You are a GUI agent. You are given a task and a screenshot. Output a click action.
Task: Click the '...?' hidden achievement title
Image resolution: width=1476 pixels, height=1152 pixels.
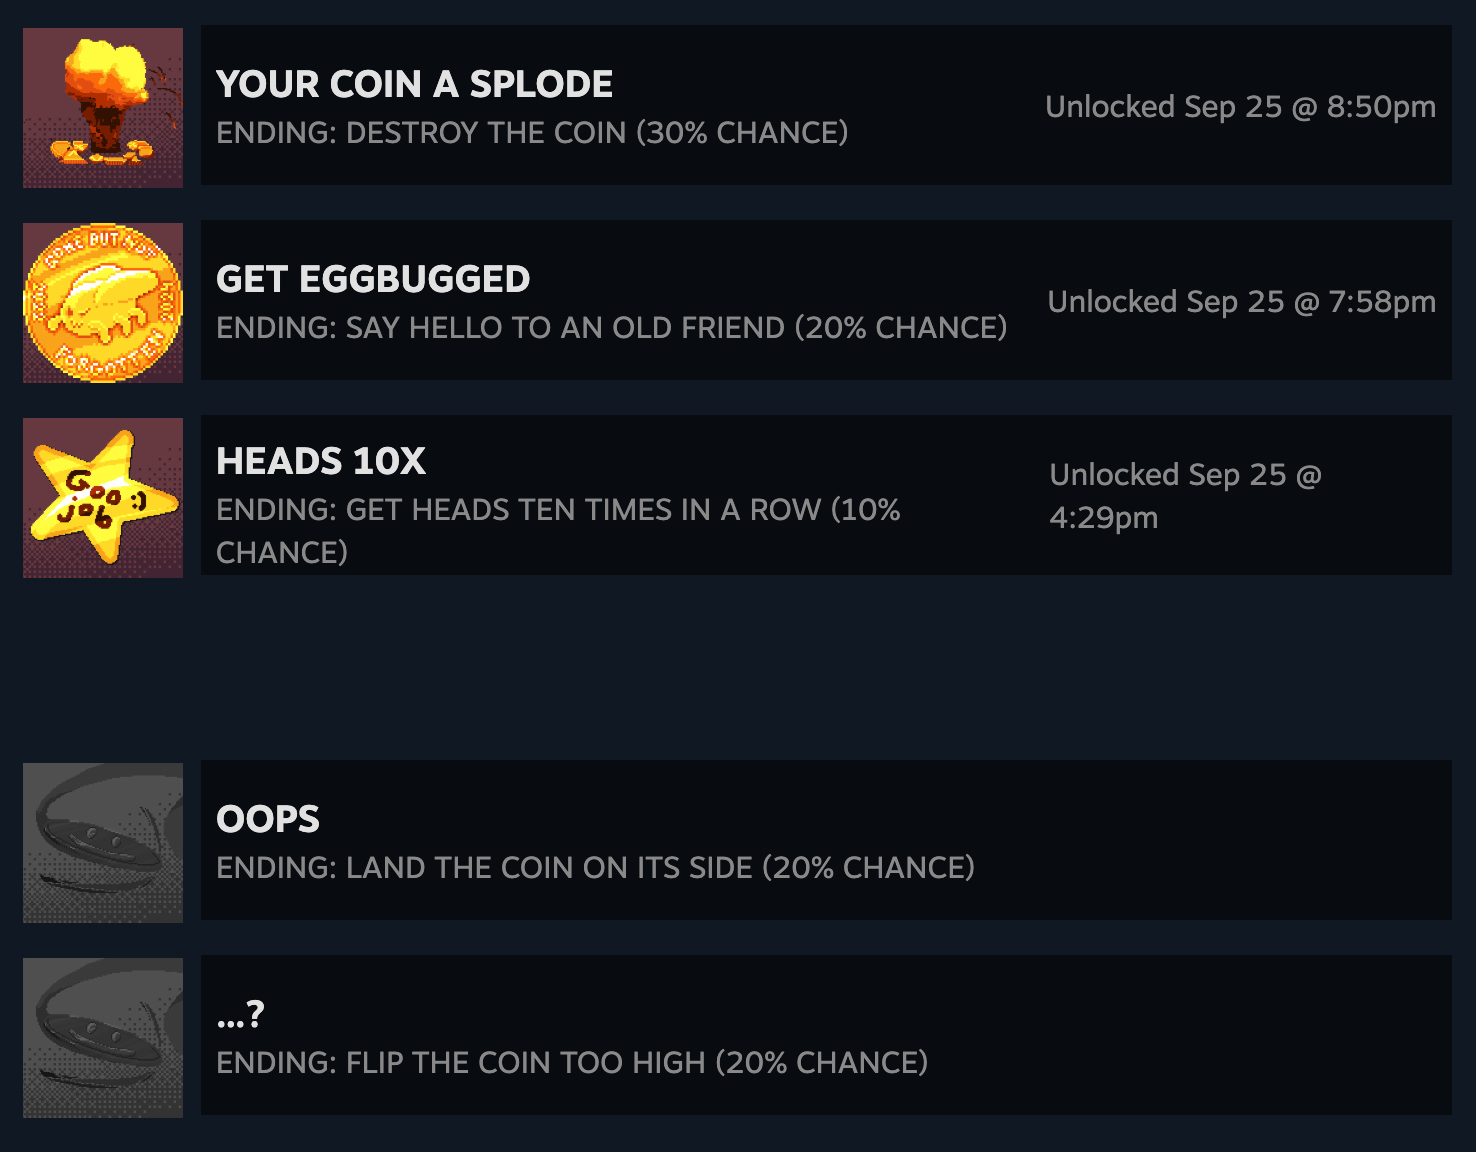click(241, 1015)
